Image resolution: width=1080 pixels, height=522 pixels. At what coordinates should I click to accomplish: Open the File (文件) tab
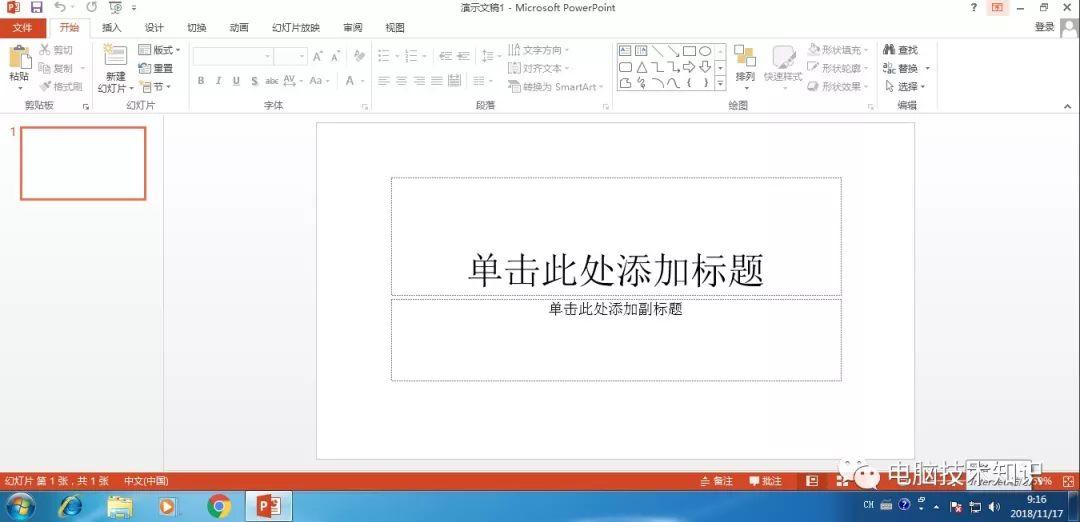pos(23,28)
